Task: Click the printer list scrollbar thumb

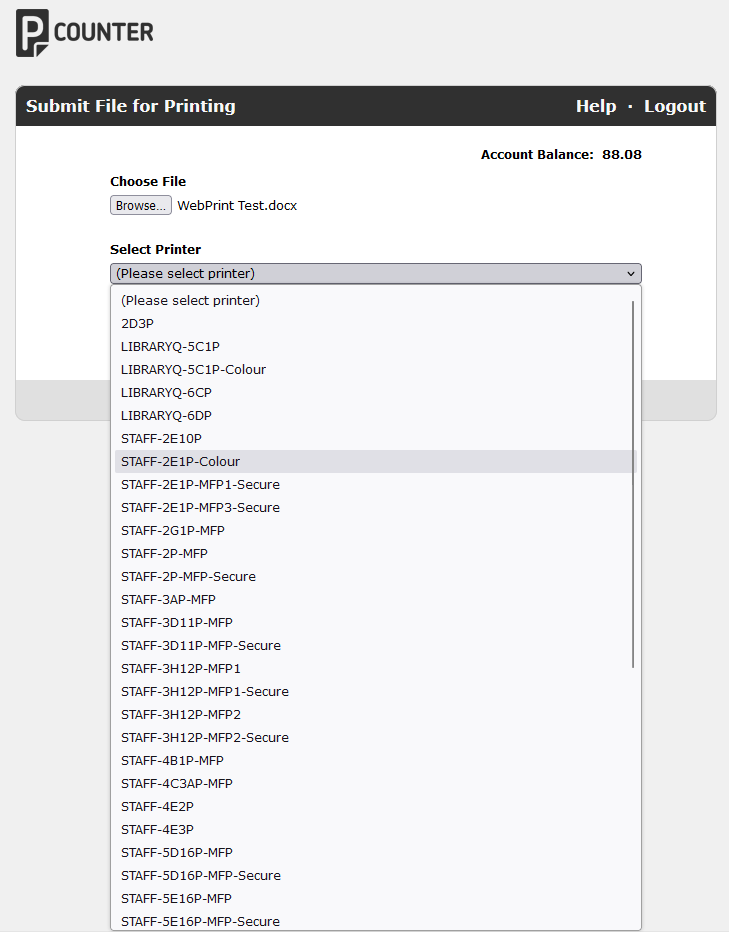Action: click(633, 484)
